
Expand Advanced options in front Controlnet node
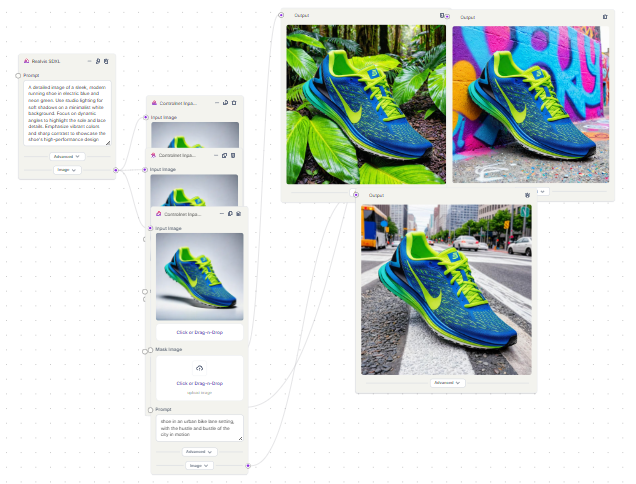199,452
